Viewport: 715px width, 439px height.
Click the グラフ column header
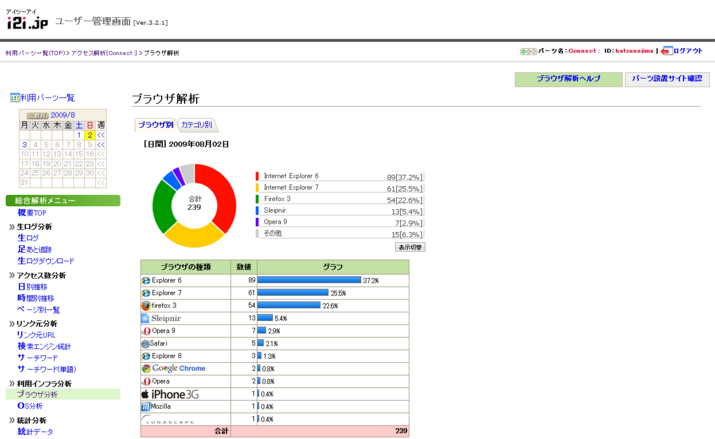[x=333, y=267]
